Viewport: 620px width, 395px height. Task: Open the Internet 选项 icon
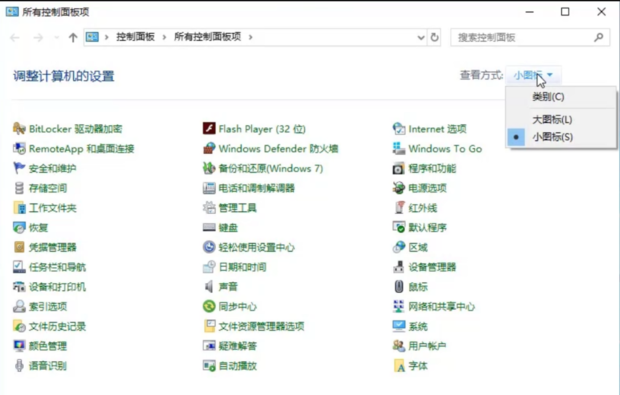coord(399,129)
